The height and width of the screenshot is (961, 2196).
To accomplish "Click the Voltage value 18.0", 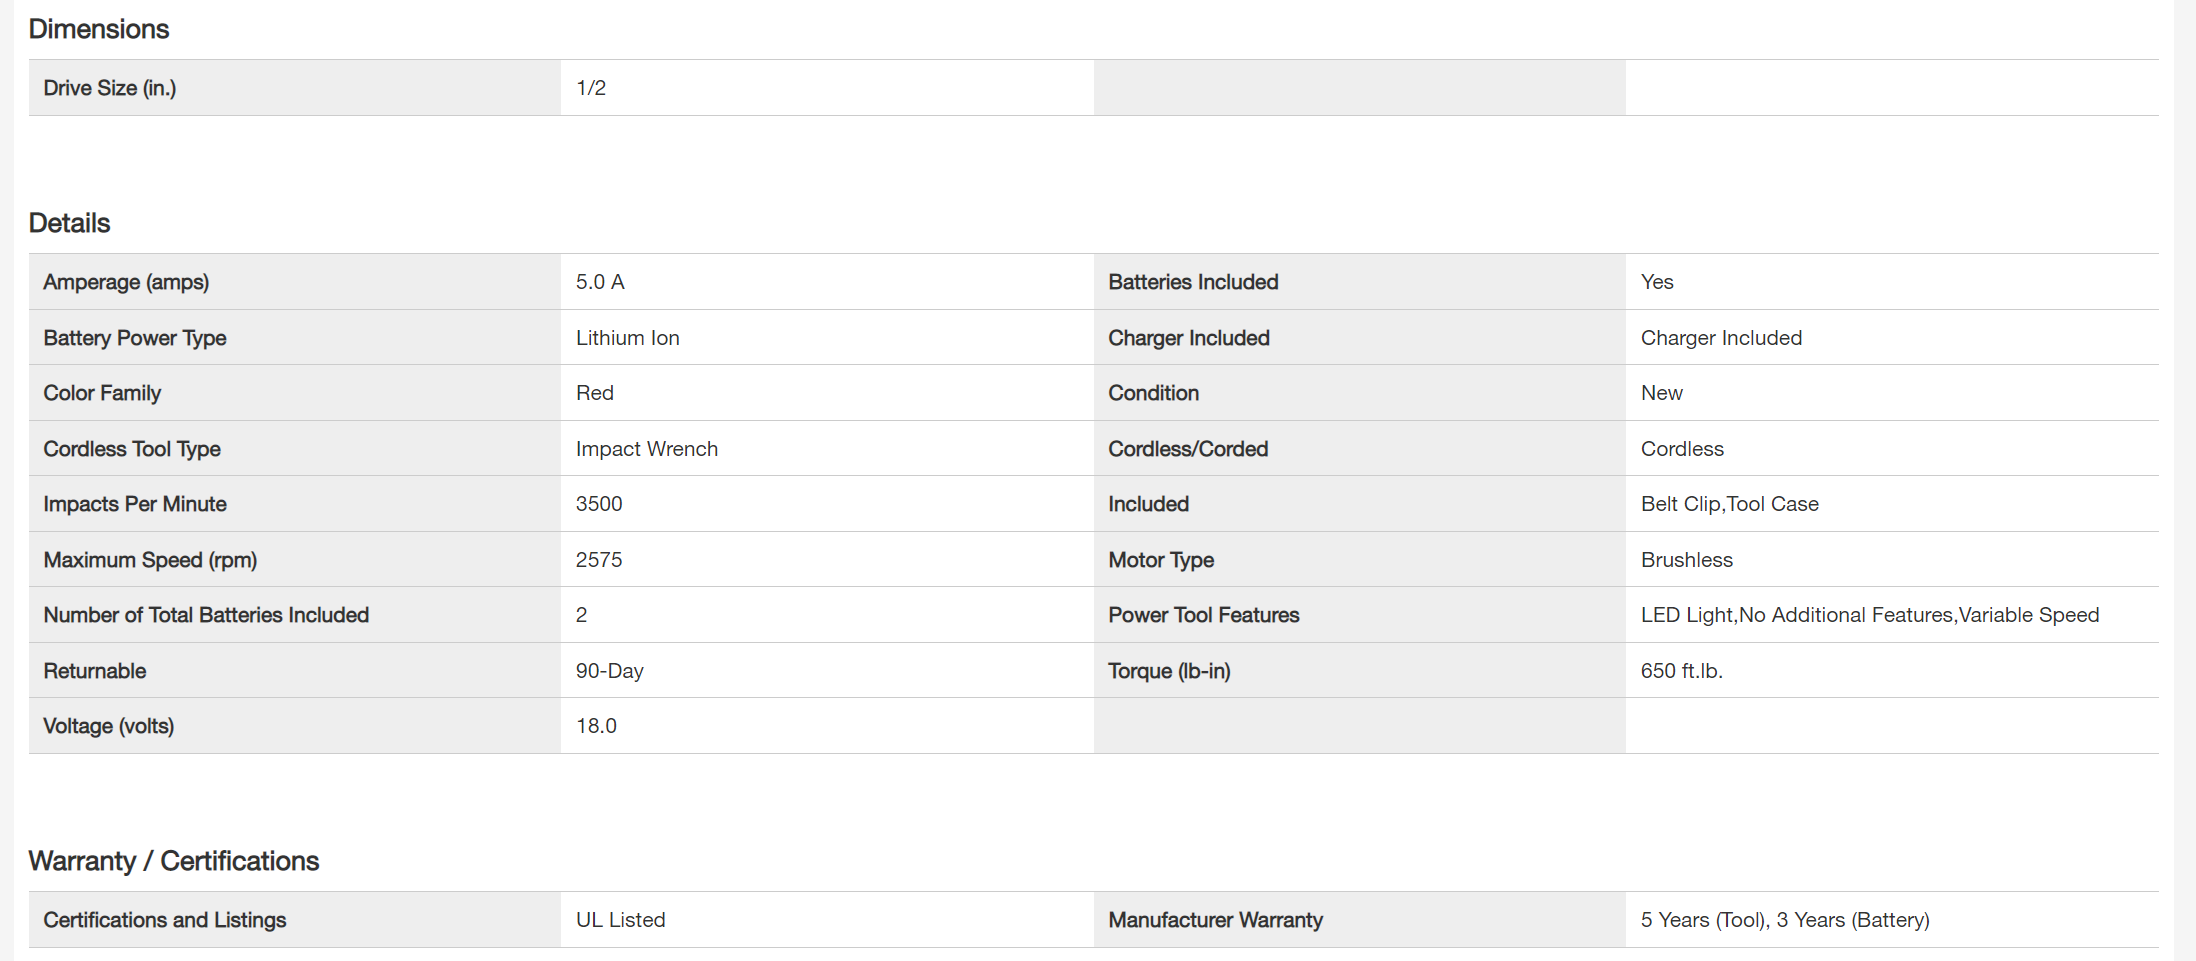I will pyautogui.click(x=596, y=726).
